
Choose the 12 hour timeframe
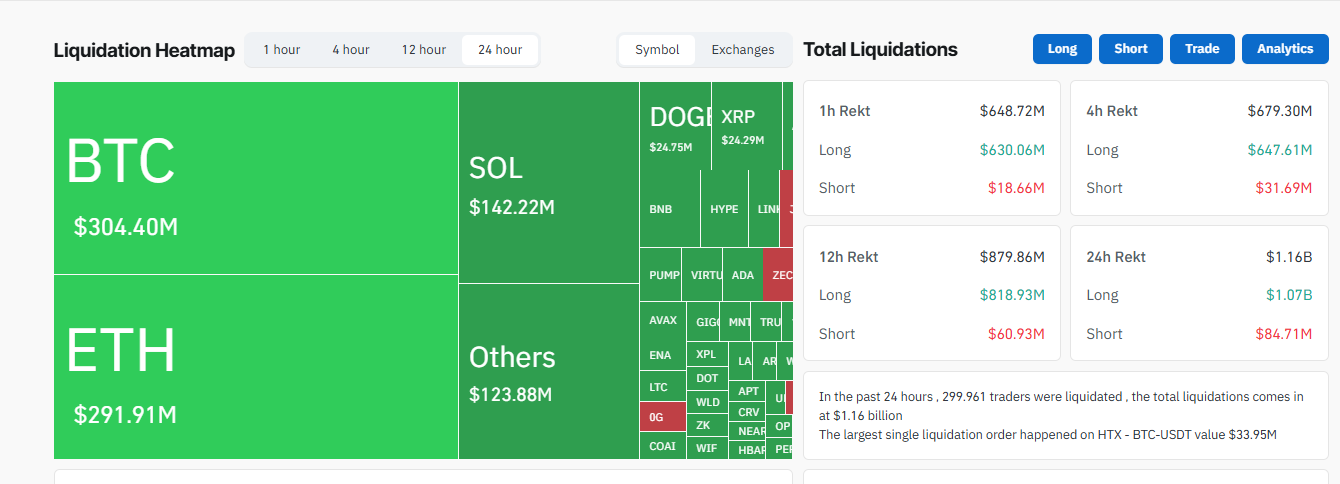pos(424,50)
